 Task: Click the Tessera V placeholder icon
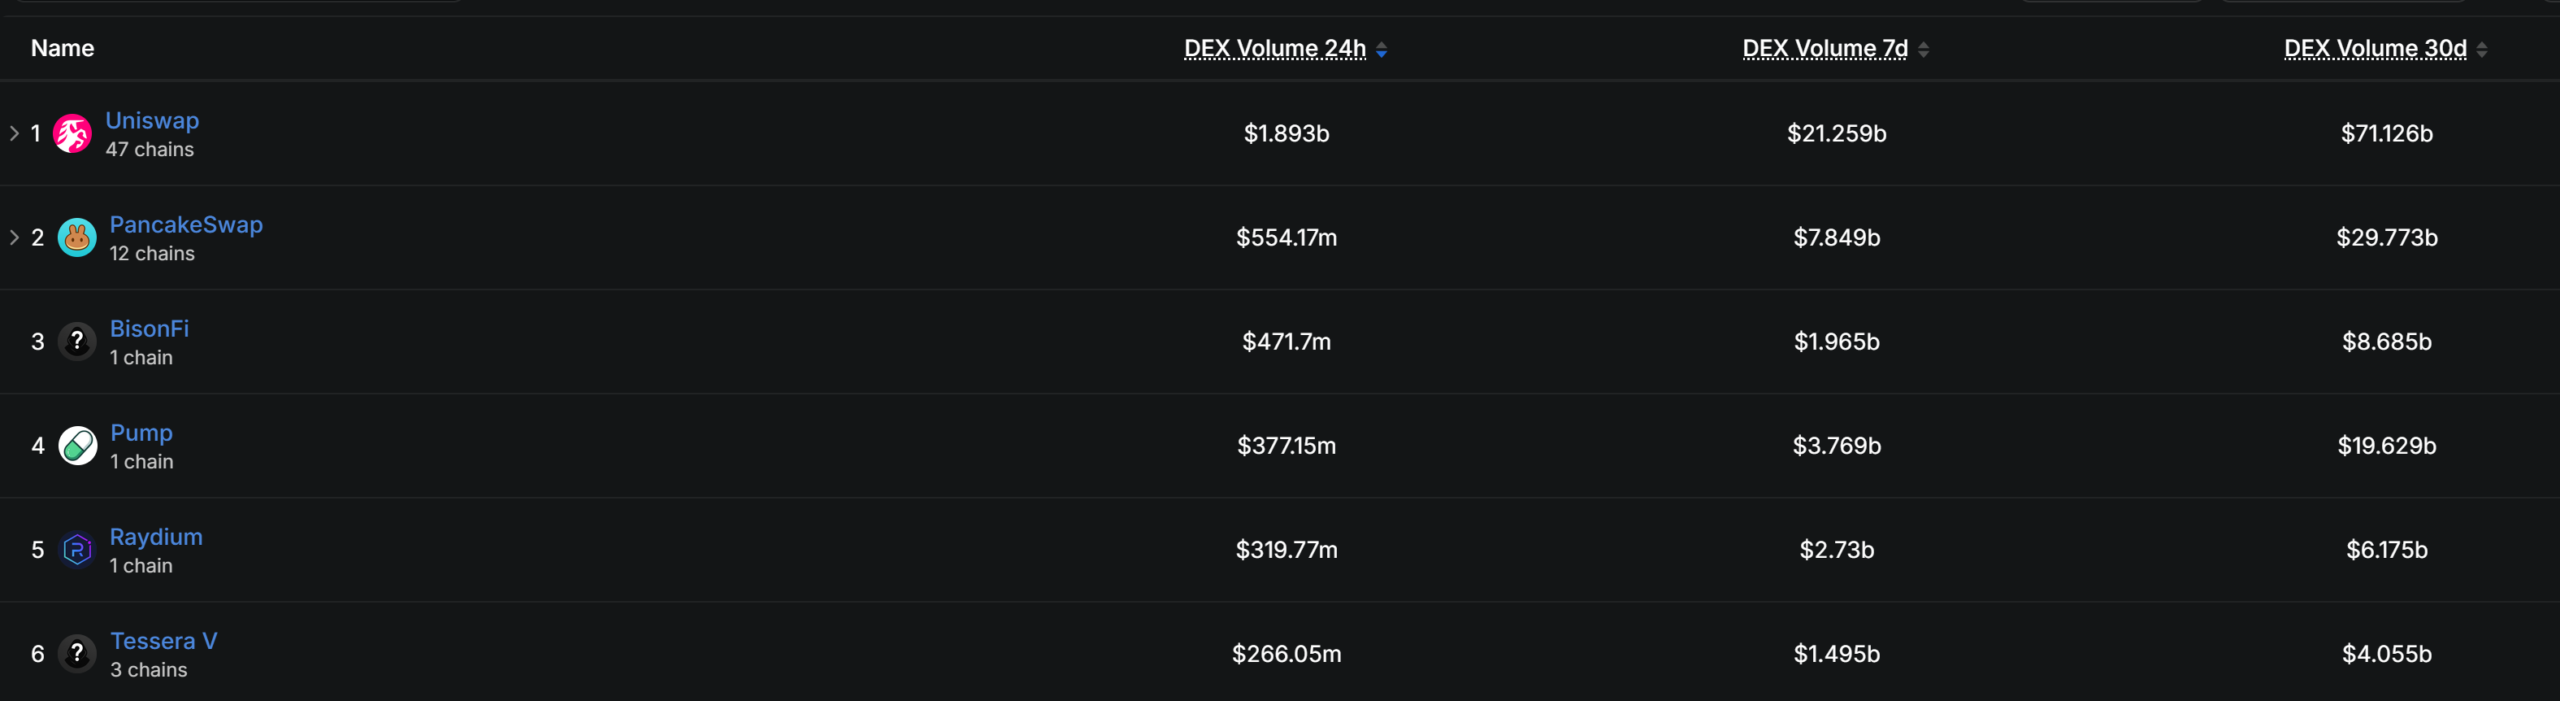point(77,654)
